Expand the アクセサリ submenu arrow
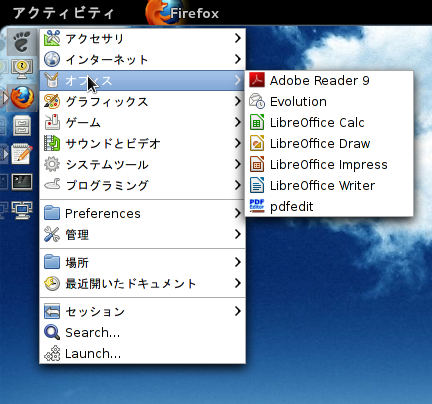 (237, 38)
